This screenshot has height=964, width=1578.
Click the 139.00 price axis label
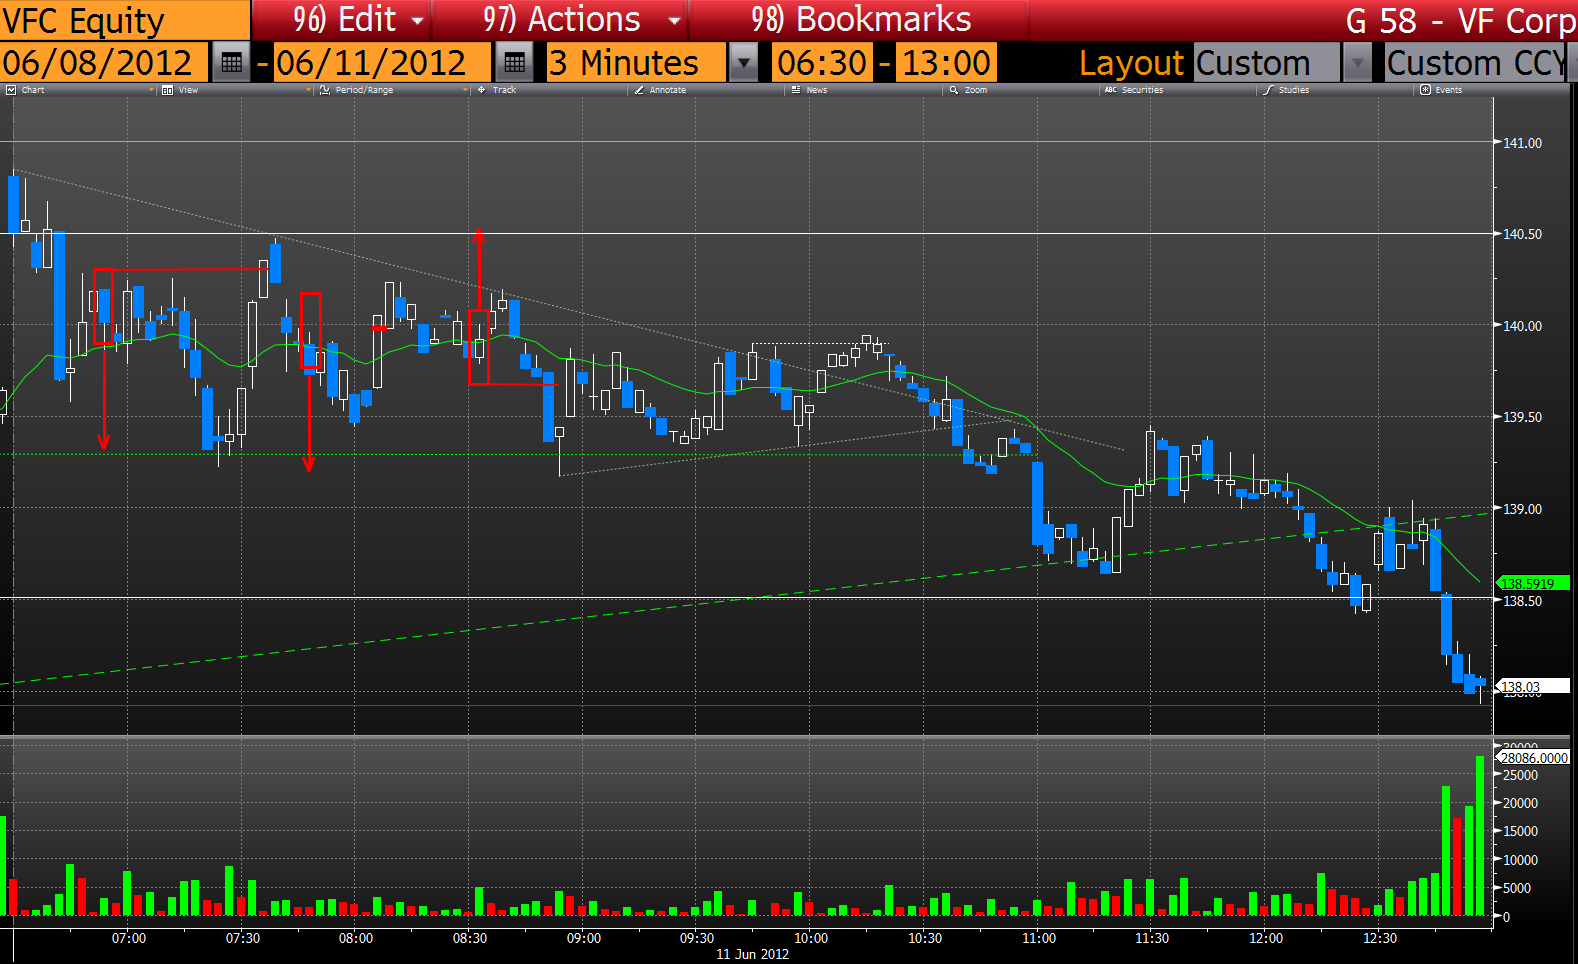click(1523, 509)
